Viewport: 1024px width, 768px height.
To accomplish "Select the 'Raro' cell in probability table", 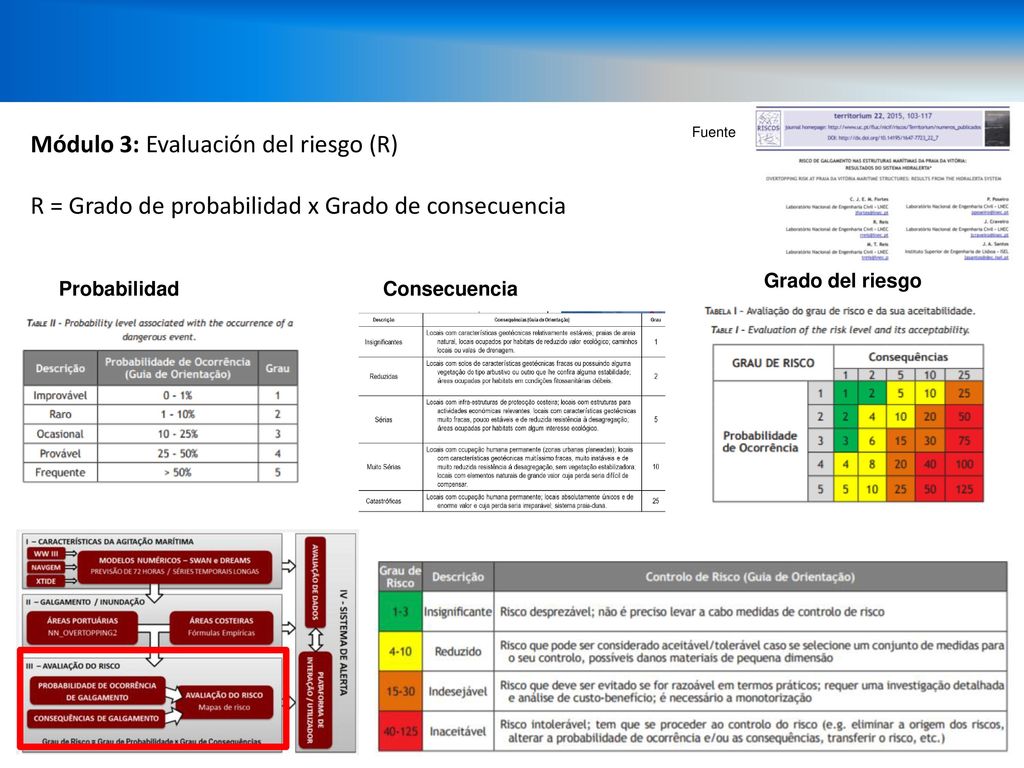I will coord(60,414).
